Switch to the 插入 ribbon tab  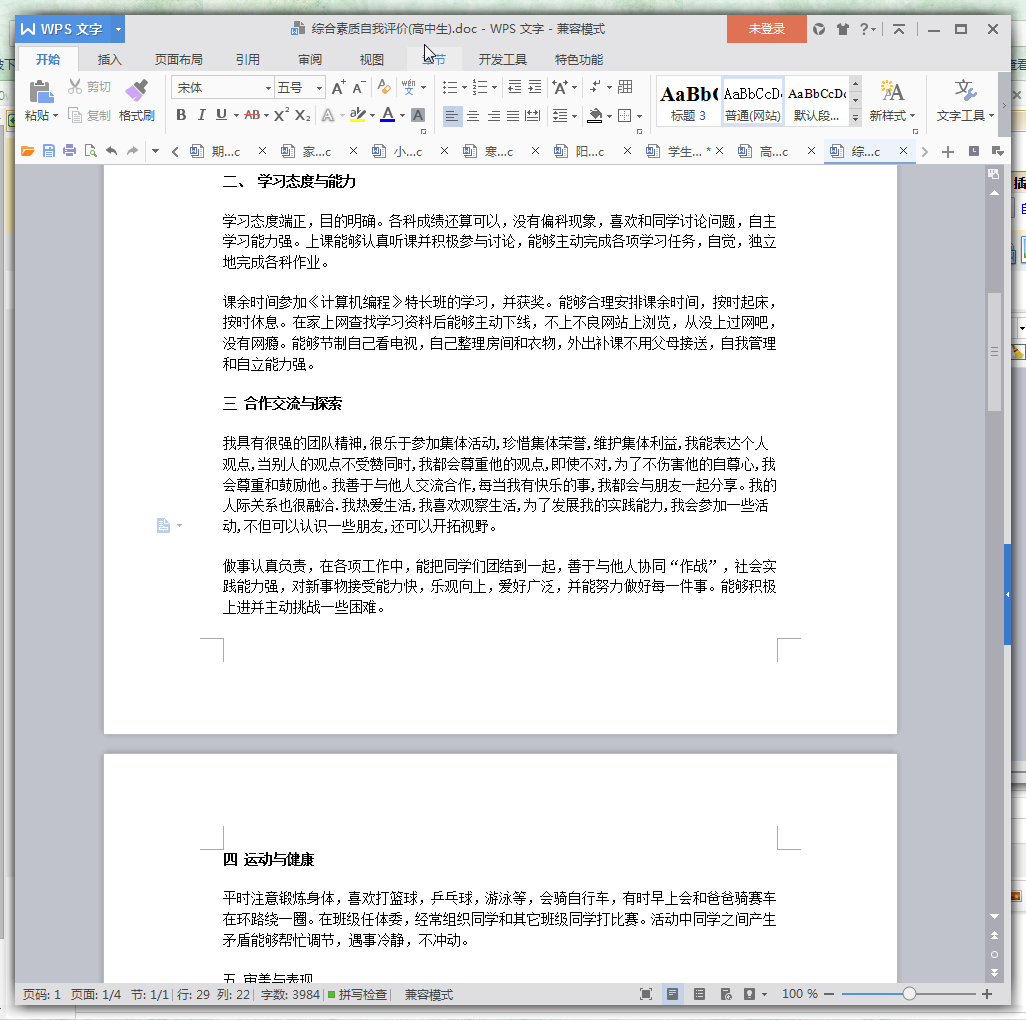pyautogui.click(x=109, y=60)
